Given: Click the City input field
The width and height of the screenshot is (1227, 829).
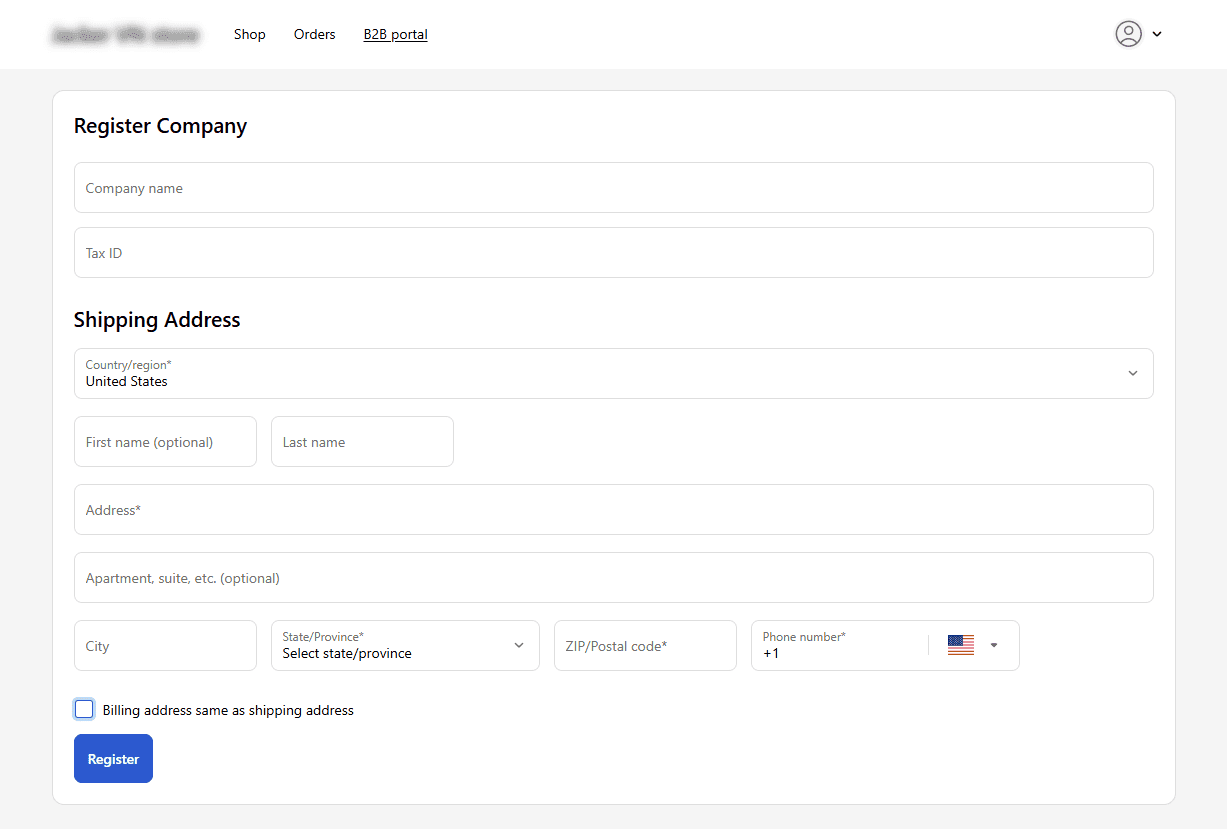Looking at the screenshot, I should click(165, 645).
